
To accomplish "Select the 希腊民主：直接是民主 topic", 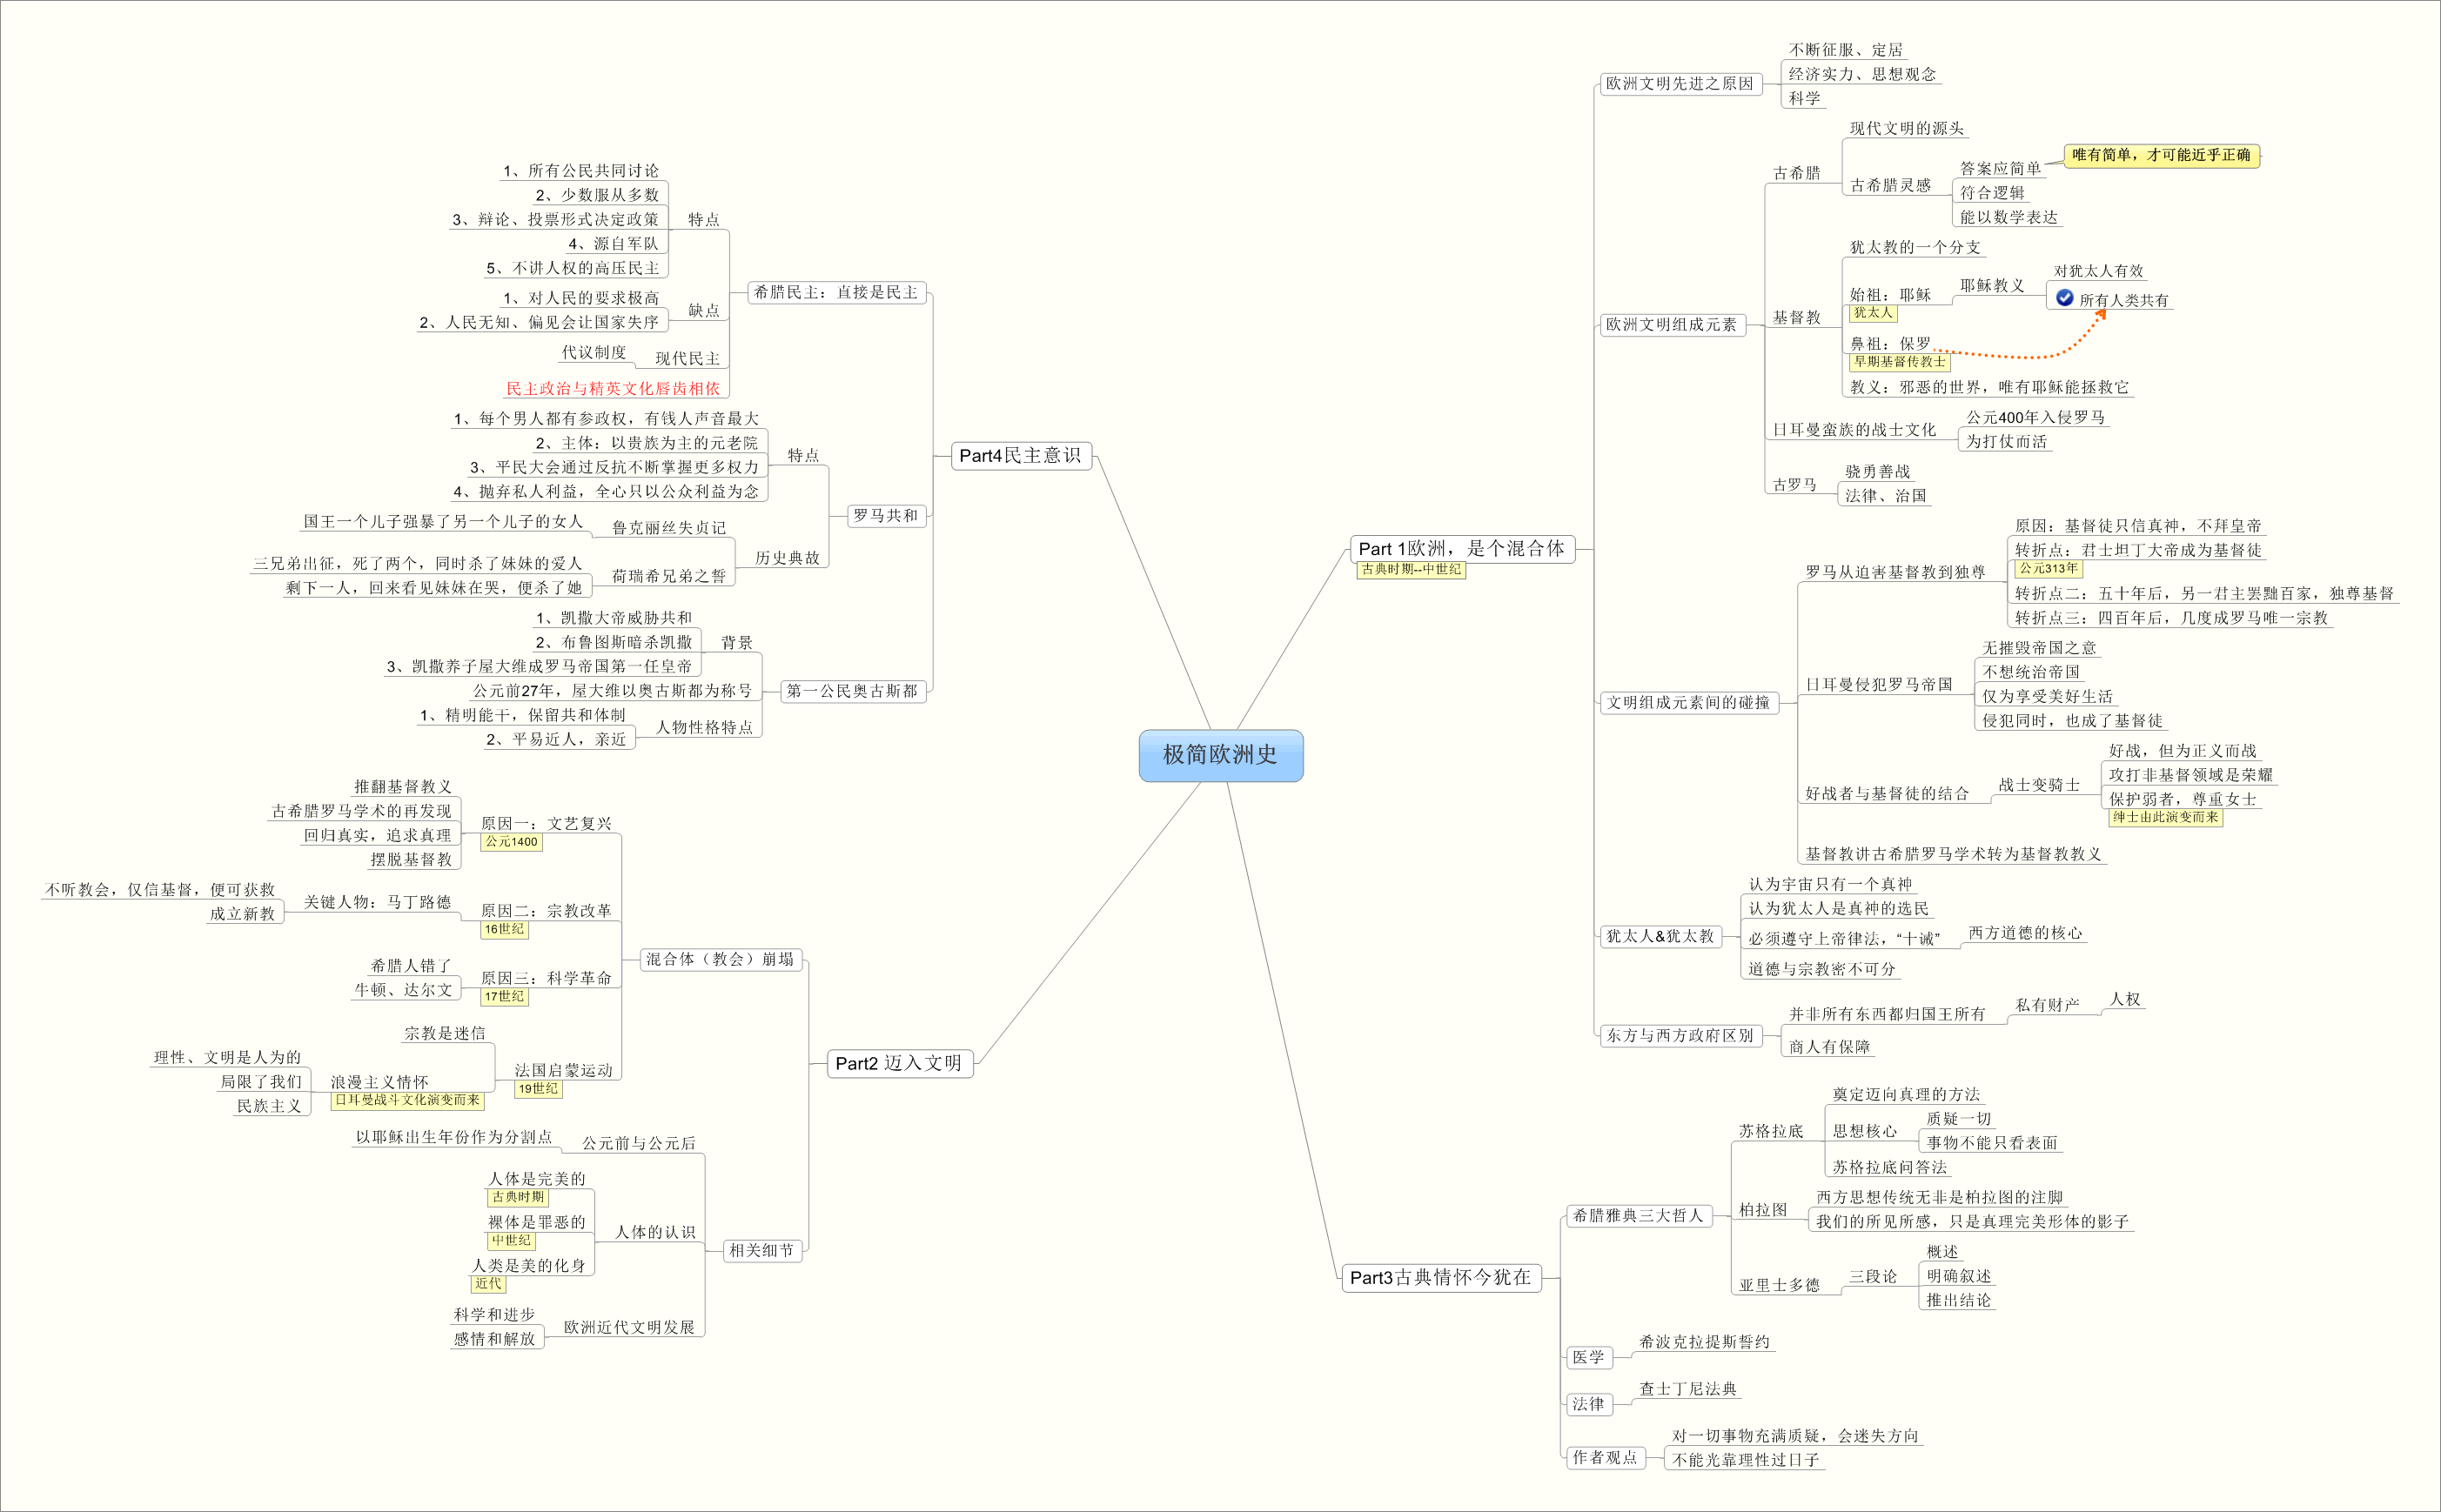I will [x=836, y=292].
